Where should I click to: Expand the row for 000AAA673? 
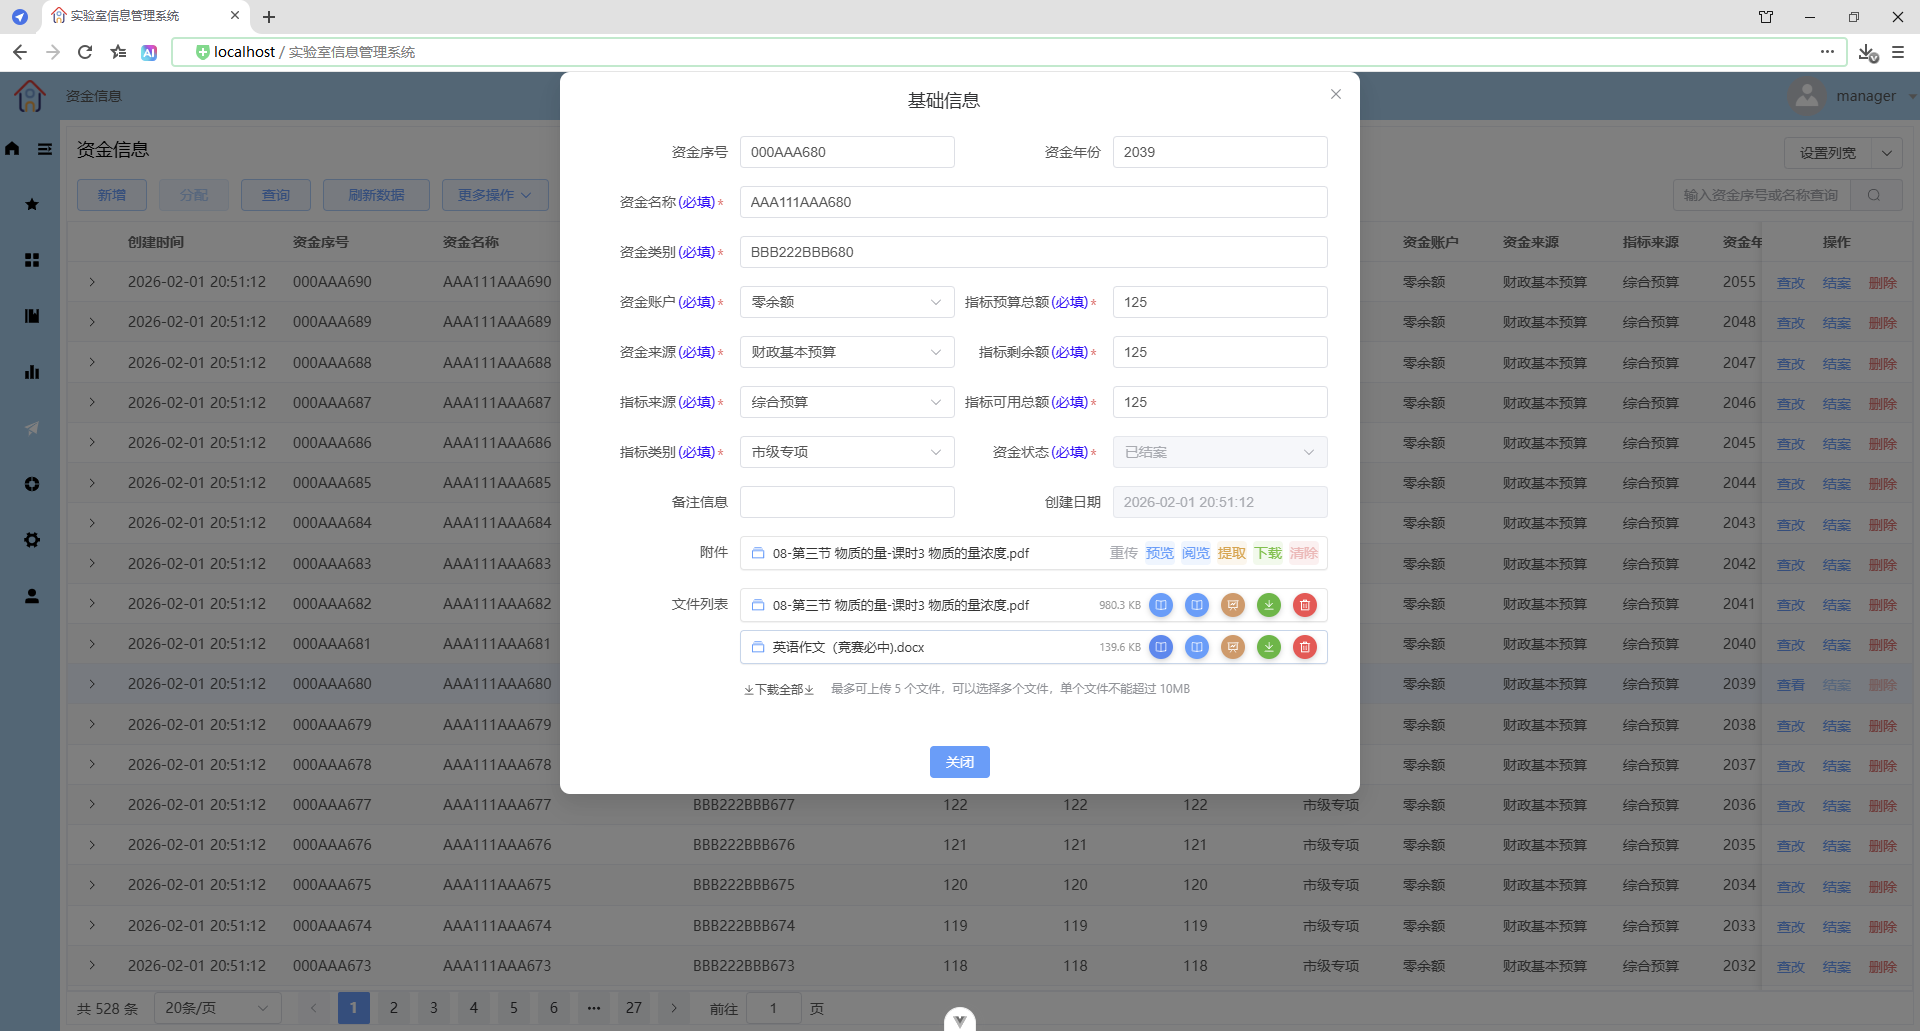tap(92, 966)
